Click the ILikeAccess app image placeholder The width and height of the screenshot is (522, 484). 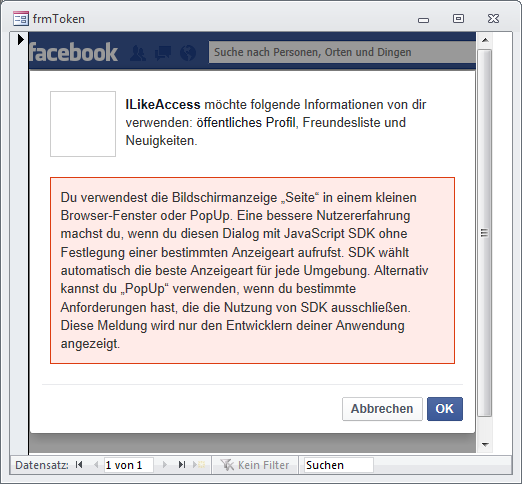coord(83,124)
